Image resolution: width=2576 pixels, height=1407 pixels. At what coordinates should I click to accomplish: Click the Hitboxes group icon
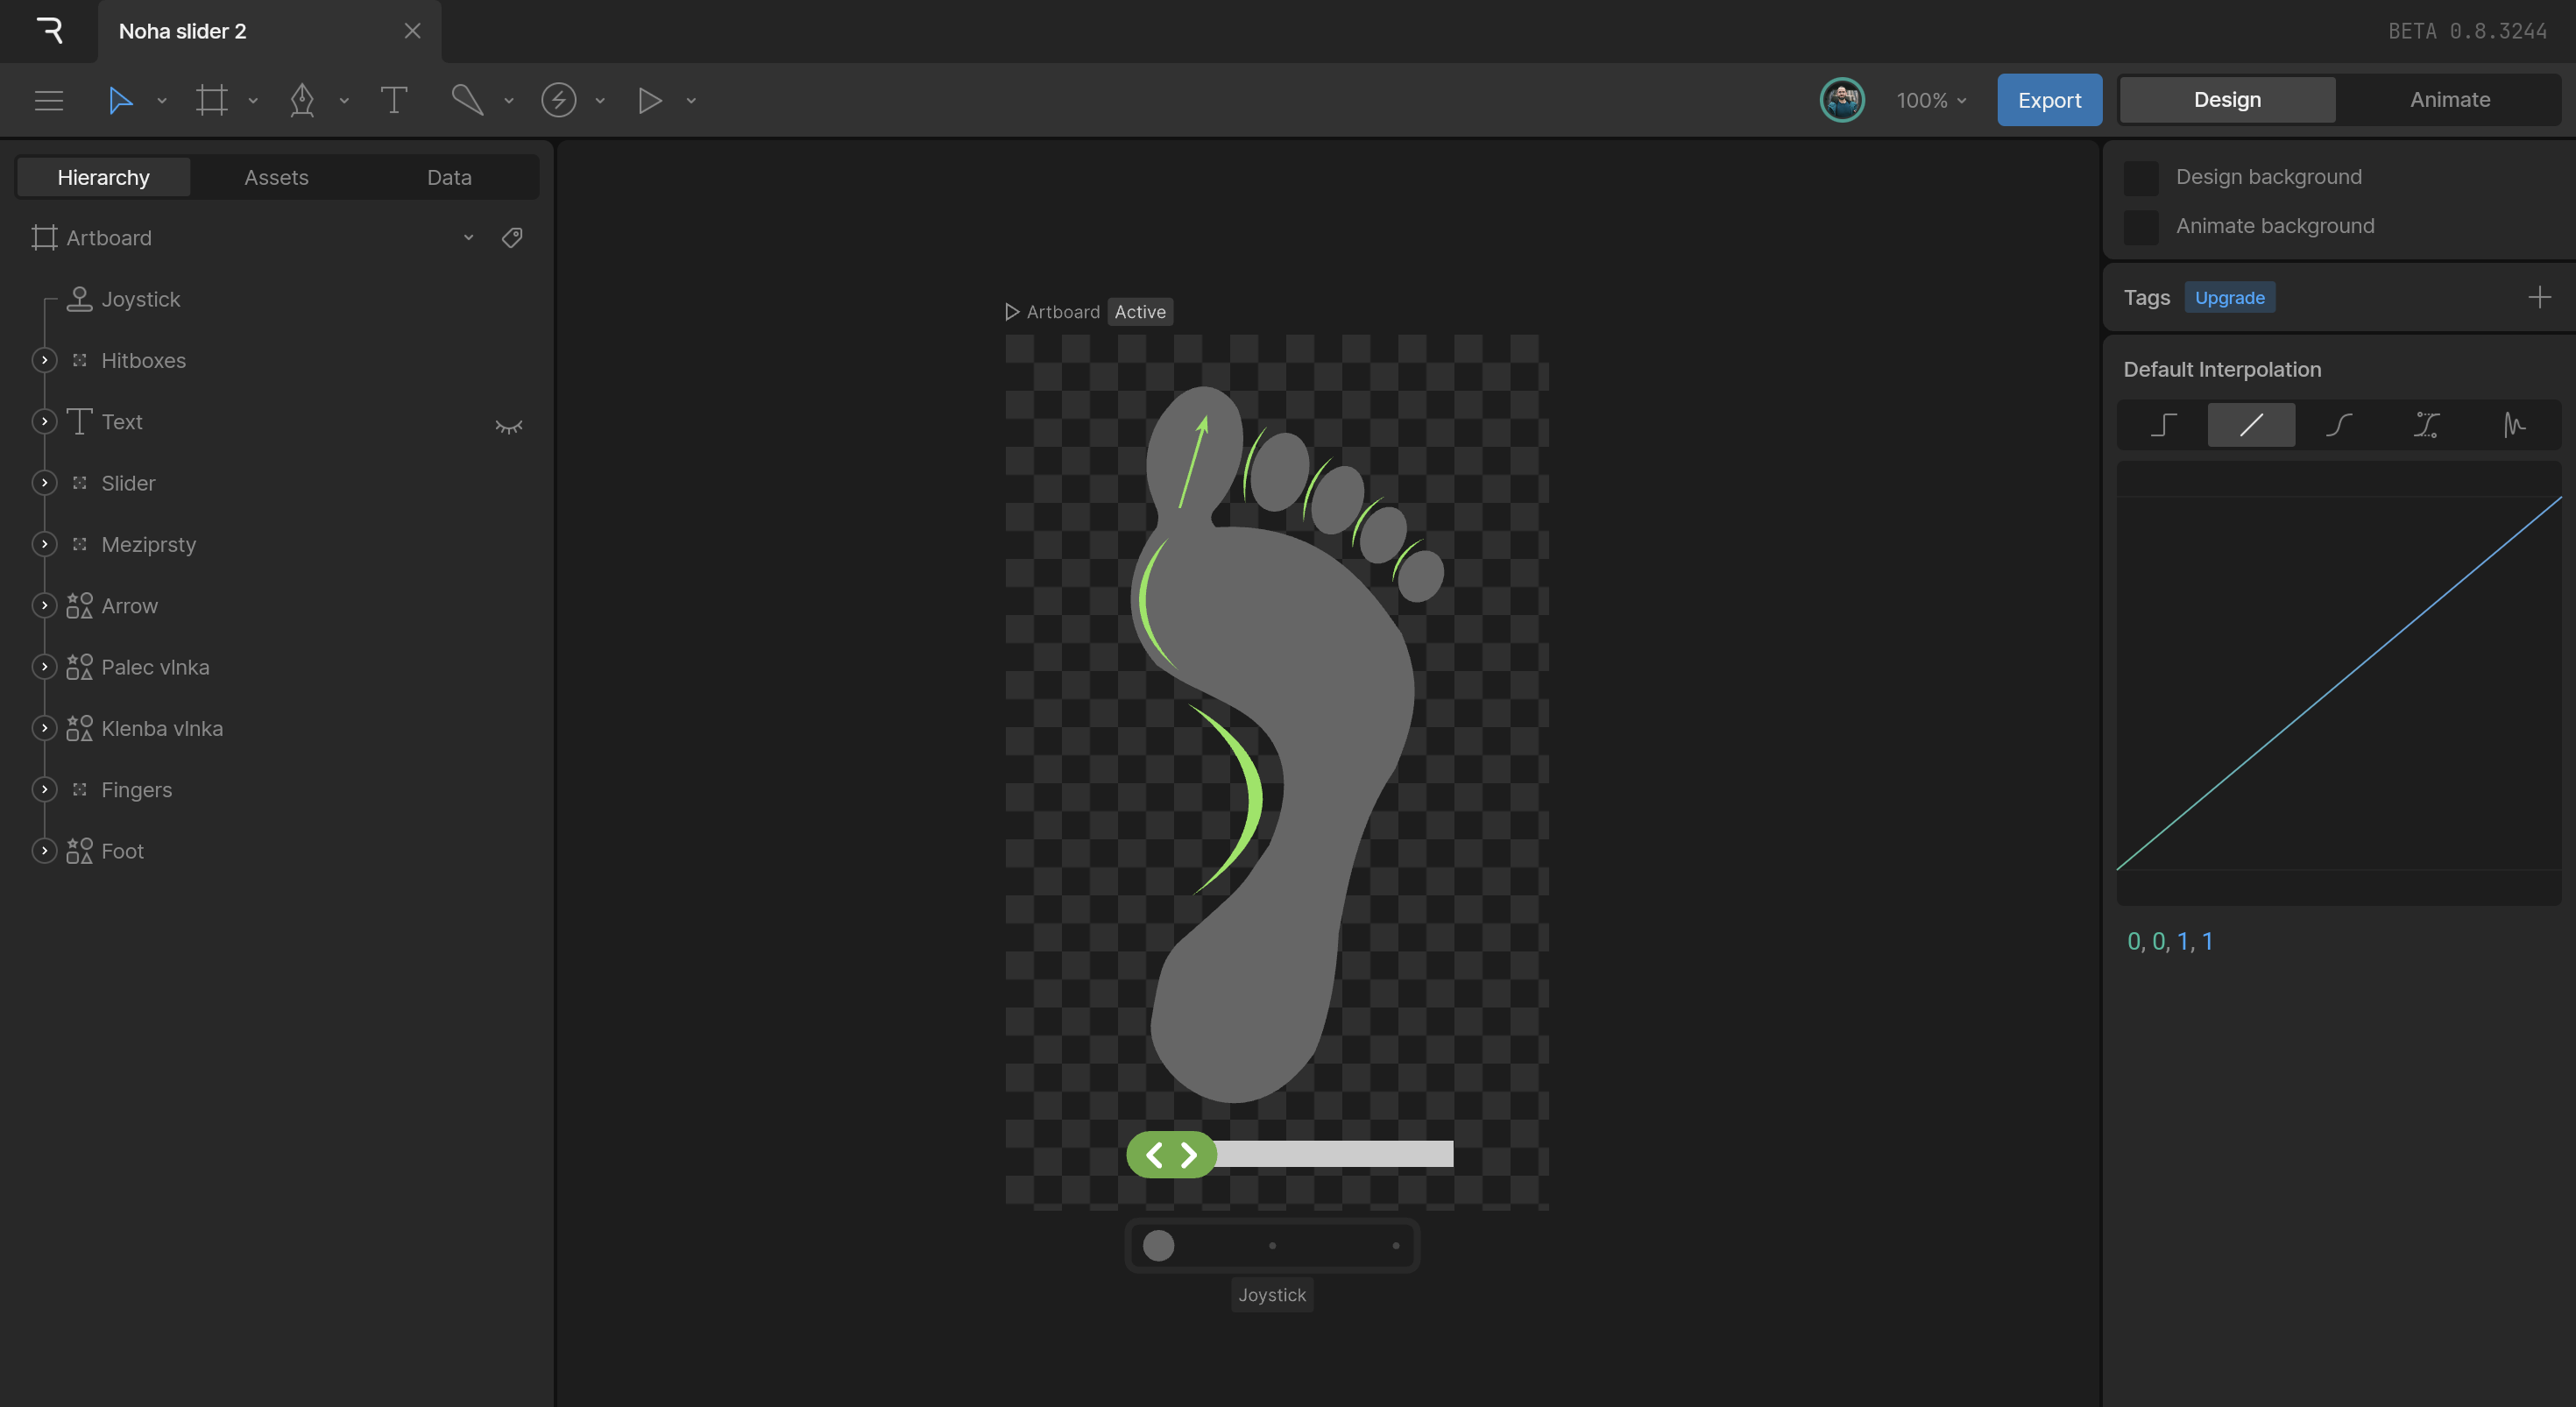[x=79, y=360]
